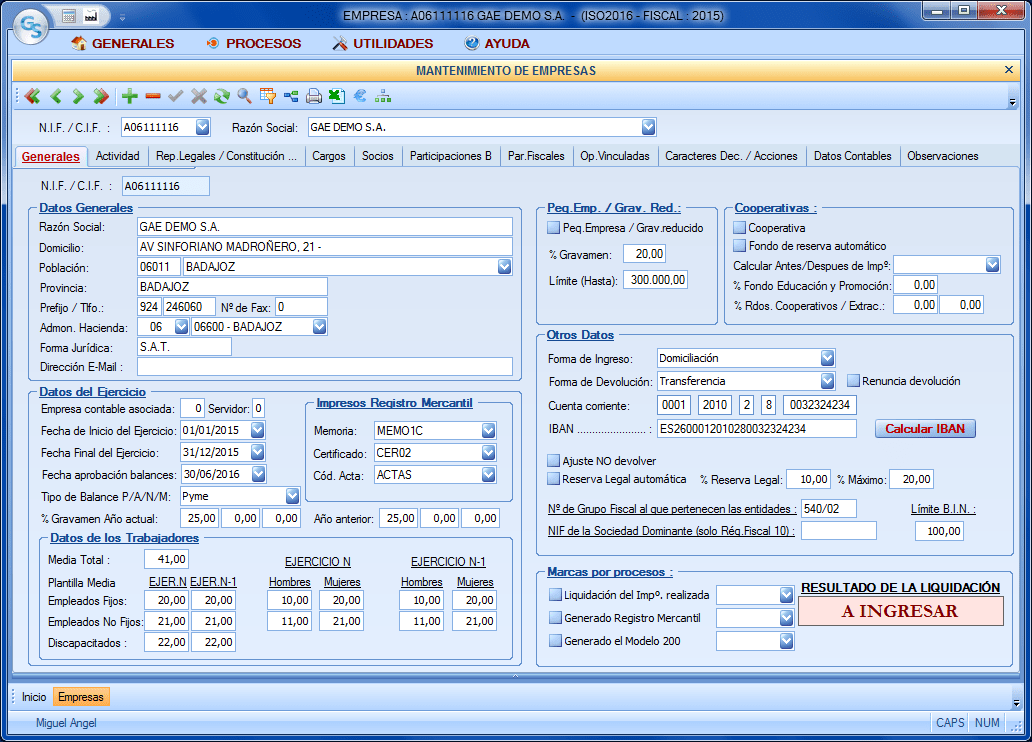
Task: Open the Par.Fiscales tab
Action: click(x=536, y=156)
